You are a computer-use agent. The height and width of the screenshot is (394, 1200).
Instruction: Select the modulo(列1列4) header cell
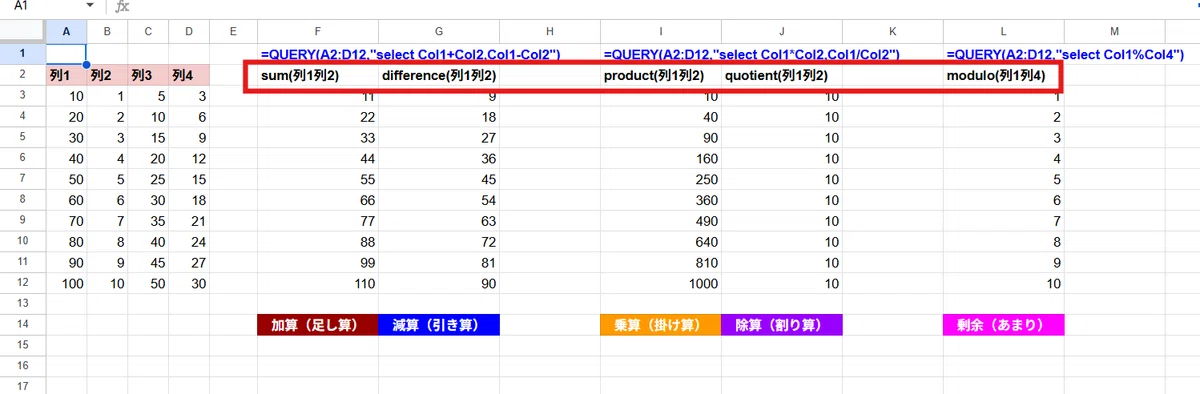1004,75
